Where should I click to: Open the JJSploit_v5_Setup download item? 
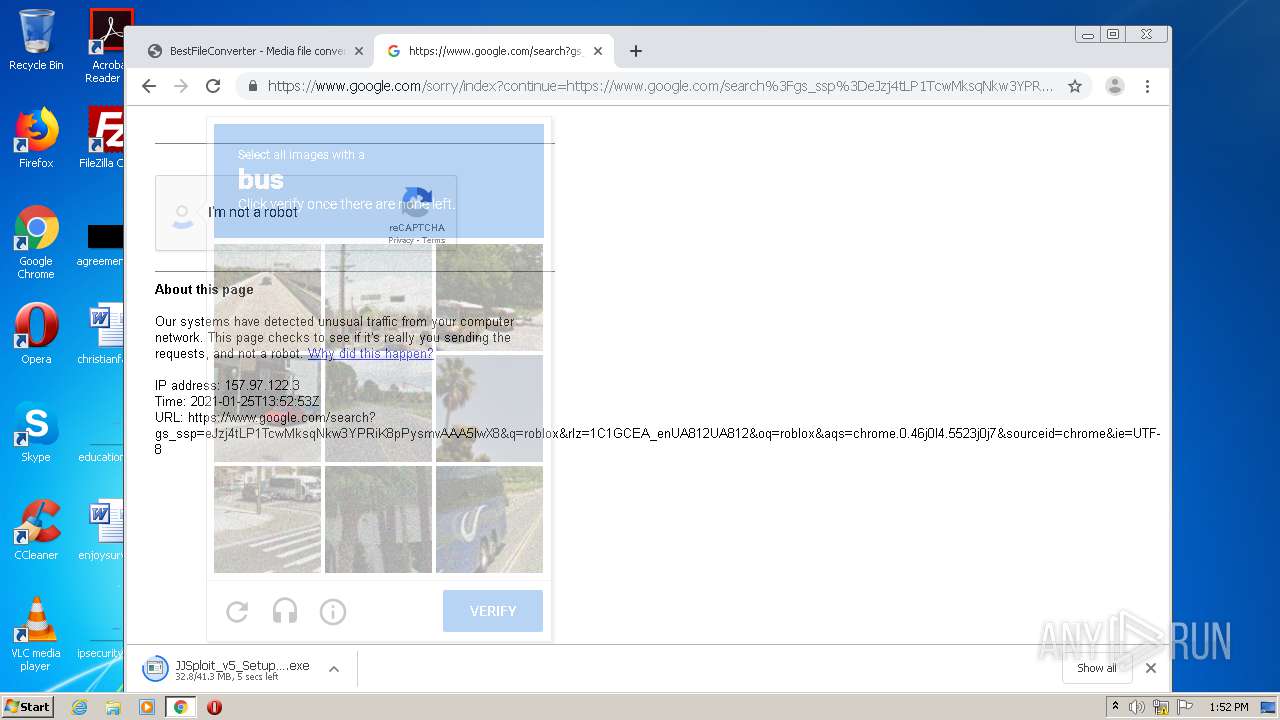tap(227, 669)
